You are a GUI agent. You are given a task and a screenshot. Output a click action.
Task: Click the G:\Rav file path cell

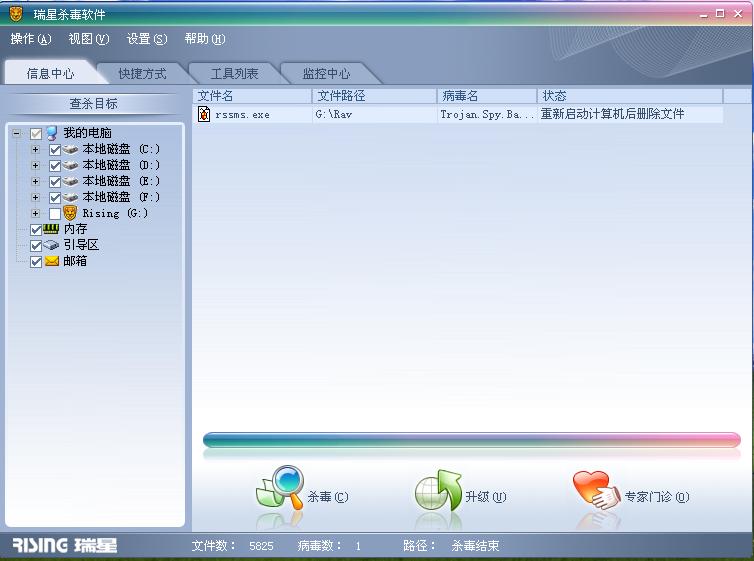tap(334, 114)
